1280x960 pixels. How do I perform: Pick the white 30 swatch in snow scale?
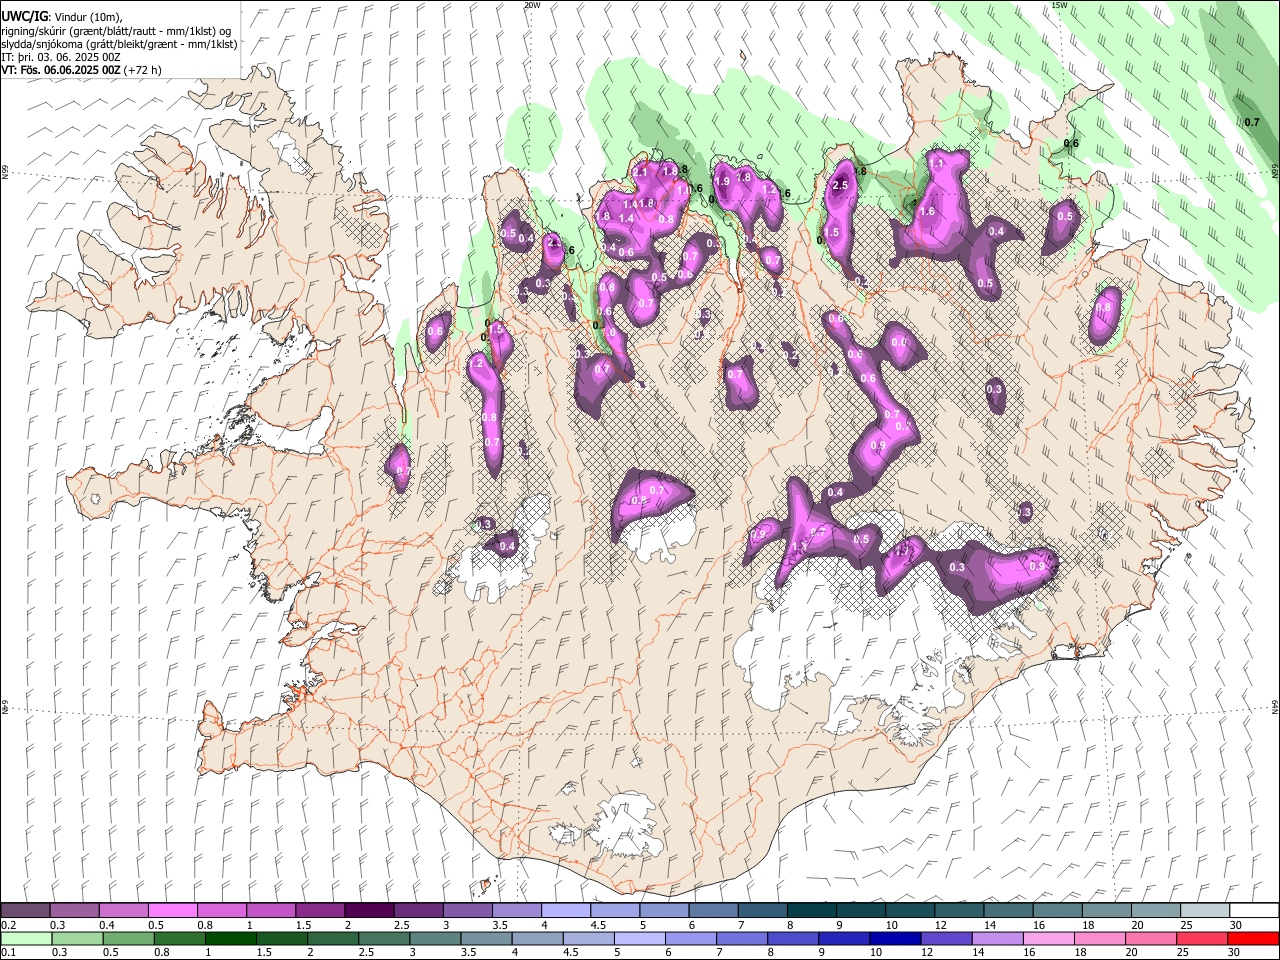pos(1253,910)
